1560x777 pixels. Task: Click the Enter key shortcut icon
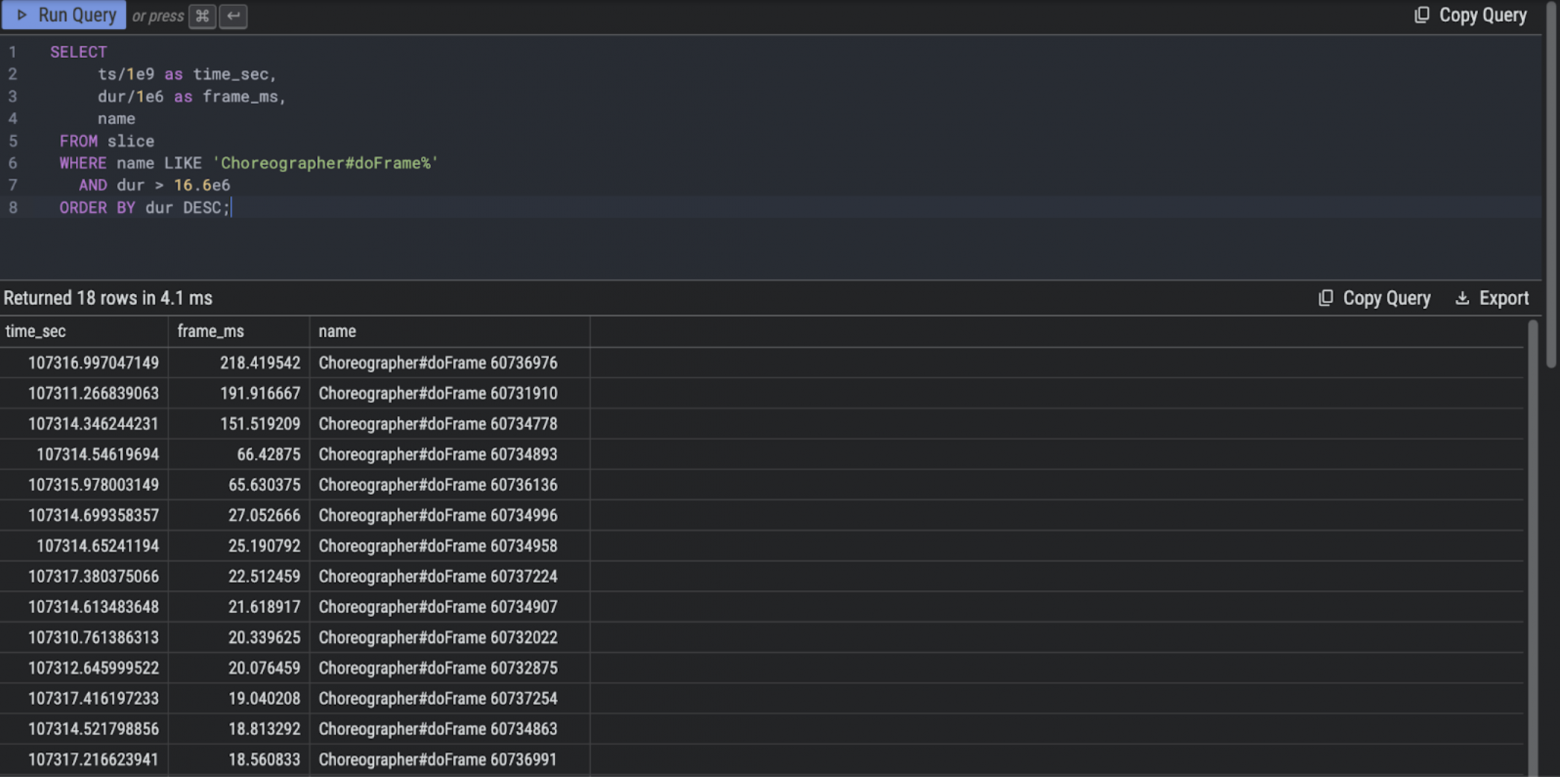click(x=233, y=16)
